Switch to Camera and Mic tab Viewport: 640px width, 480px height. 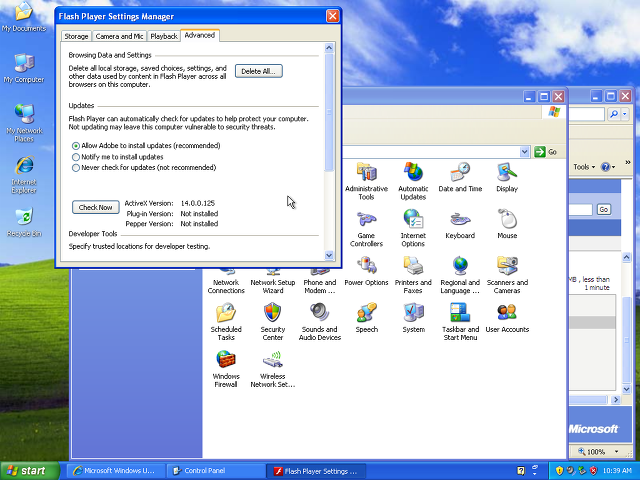pos(119,36)
